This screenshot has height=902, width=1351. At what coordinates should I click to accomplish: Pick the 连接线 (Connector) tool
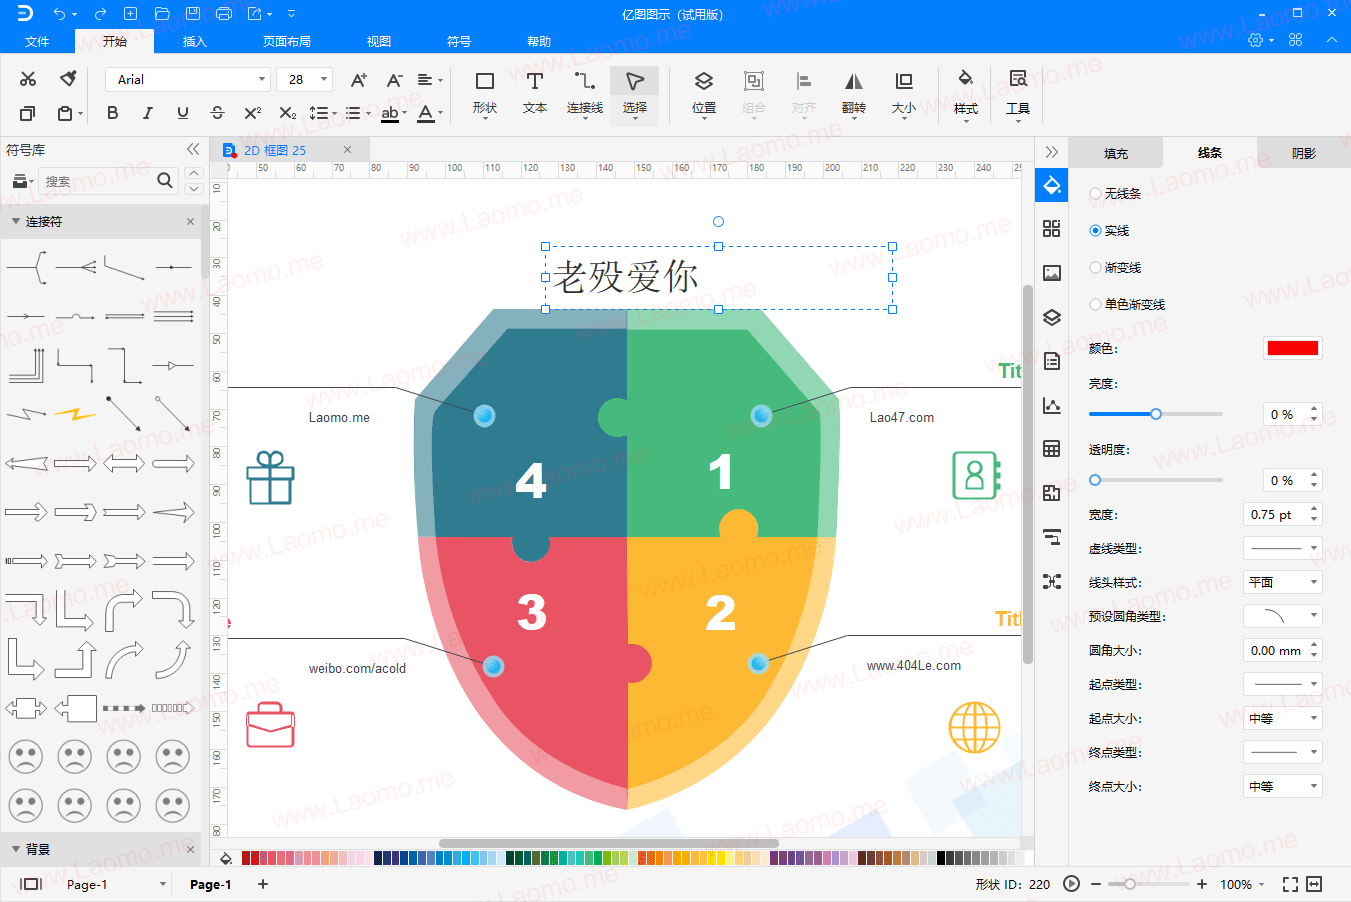pyautogui.click(x=584, y=95)
